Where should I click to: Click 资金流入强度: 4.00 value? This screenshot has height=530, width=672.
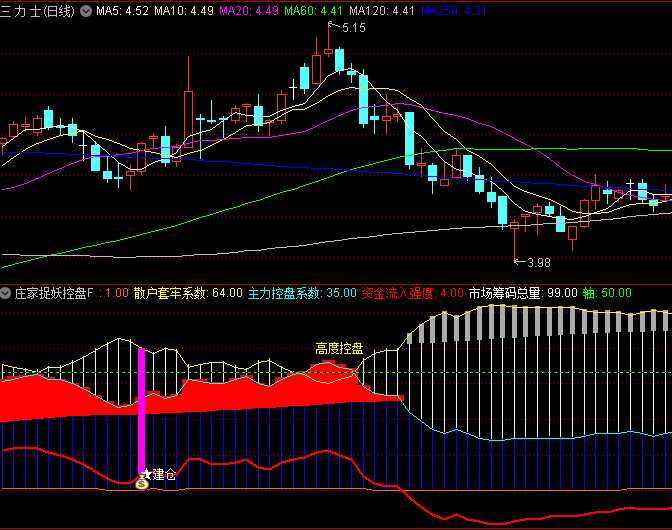[x=412, y=293]
